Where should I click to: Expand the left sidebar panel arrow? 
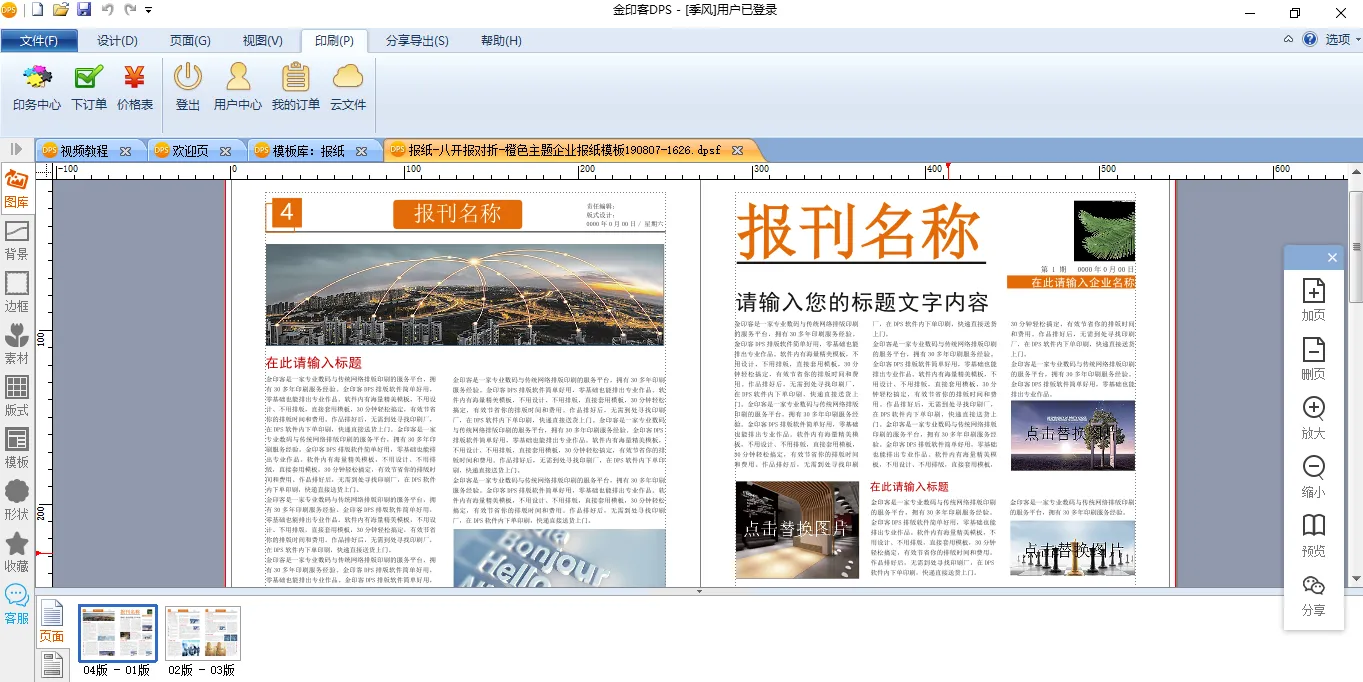16,149
